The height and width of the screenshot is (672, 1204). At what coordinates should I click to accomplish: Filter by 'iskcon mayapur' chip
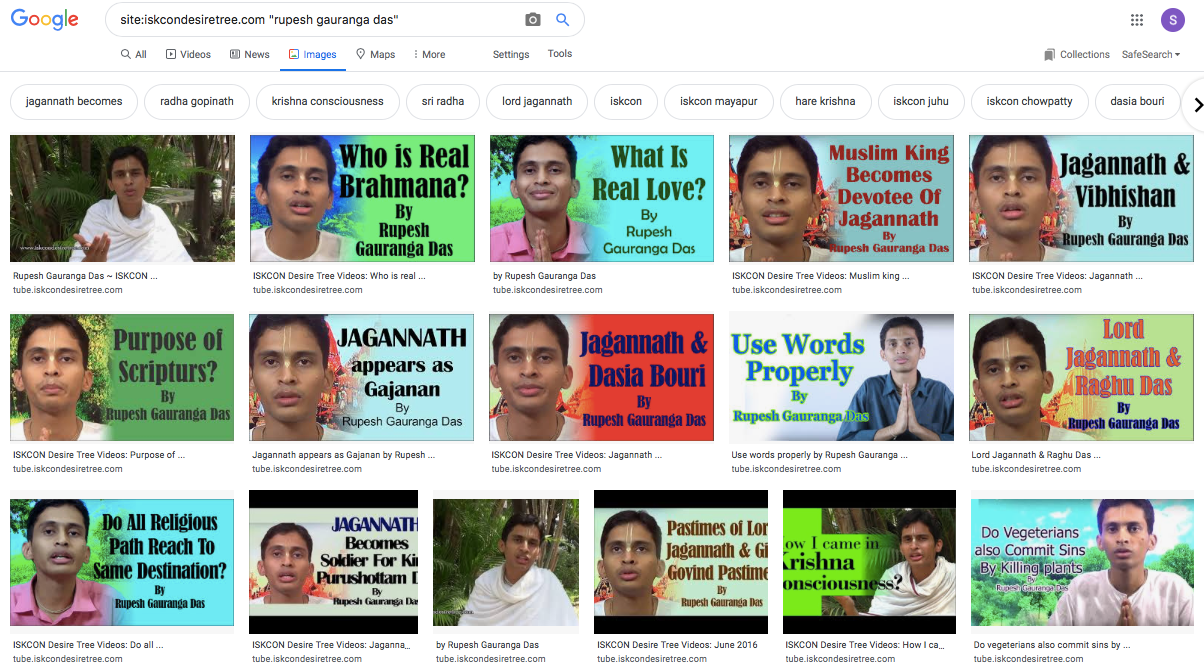pos(718,101)
